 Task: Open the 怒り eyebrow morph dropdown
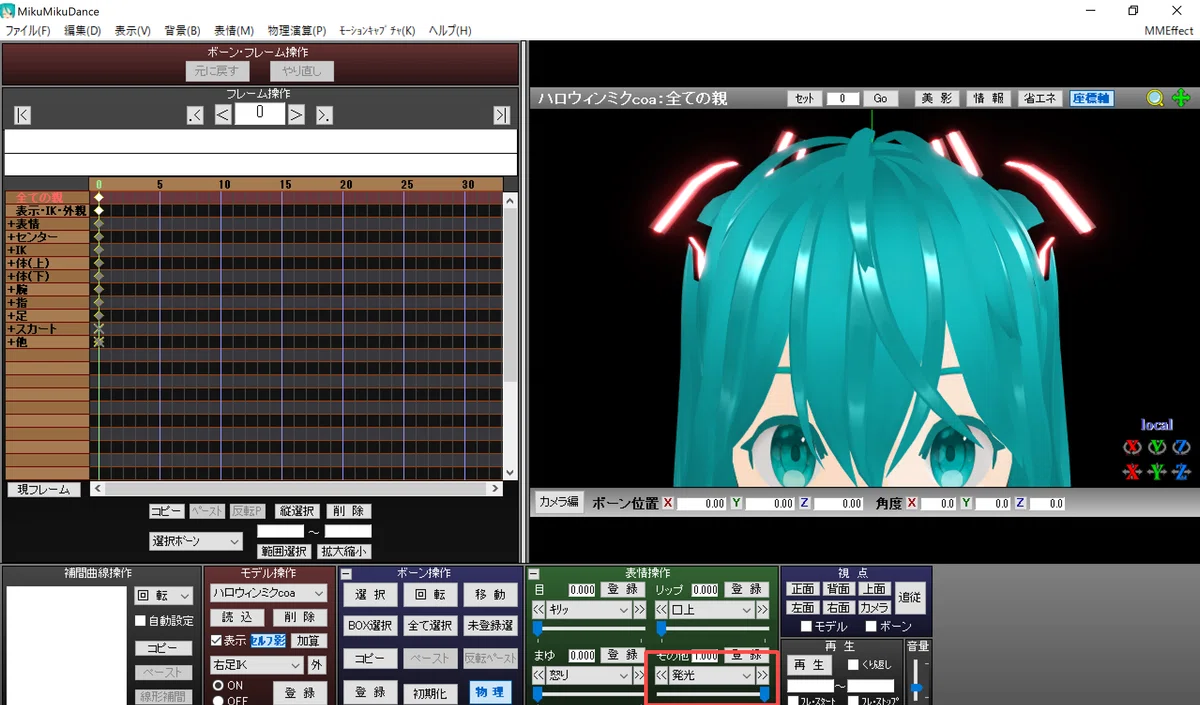click(588, 675)
